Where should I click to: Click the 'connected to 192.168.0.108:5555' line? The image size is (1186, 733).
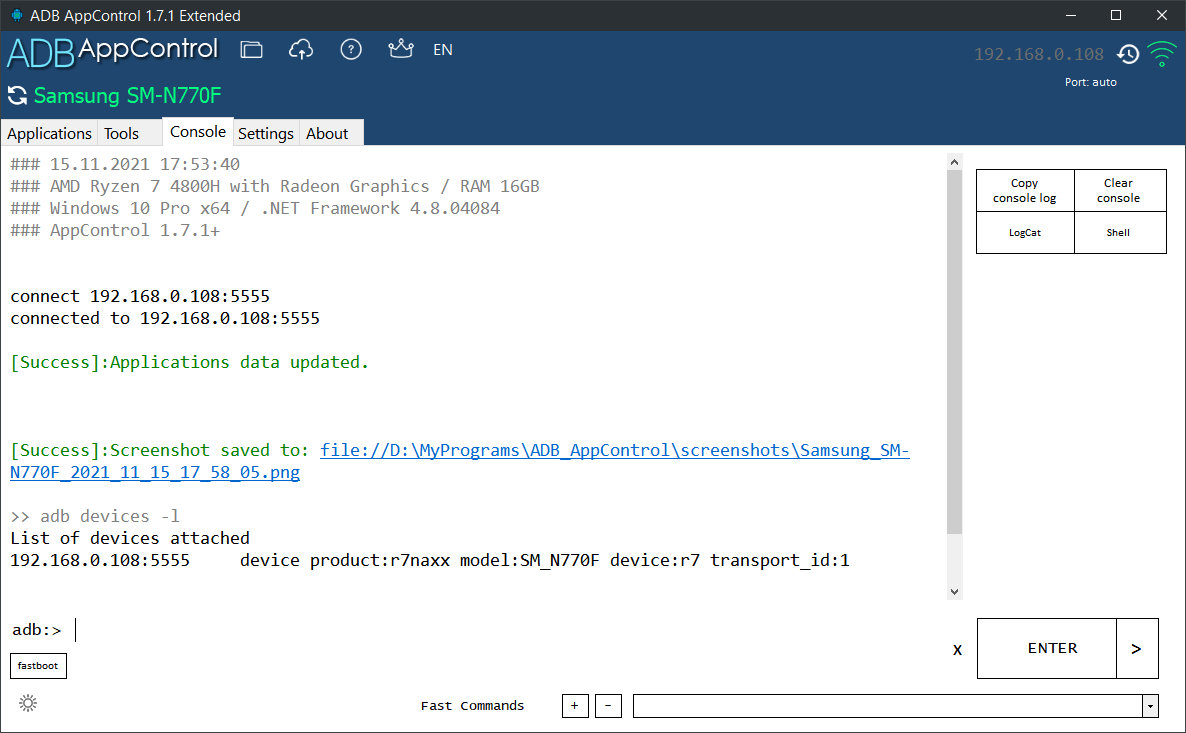pyautogui.click(x=165, y=318)
